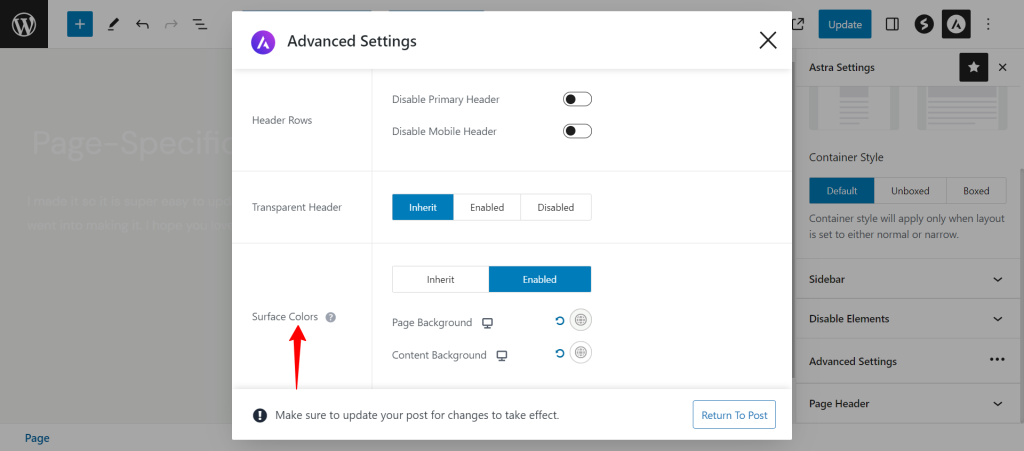
Task: Switch Surface Colors to Inherit
Action: click(441, 279)
